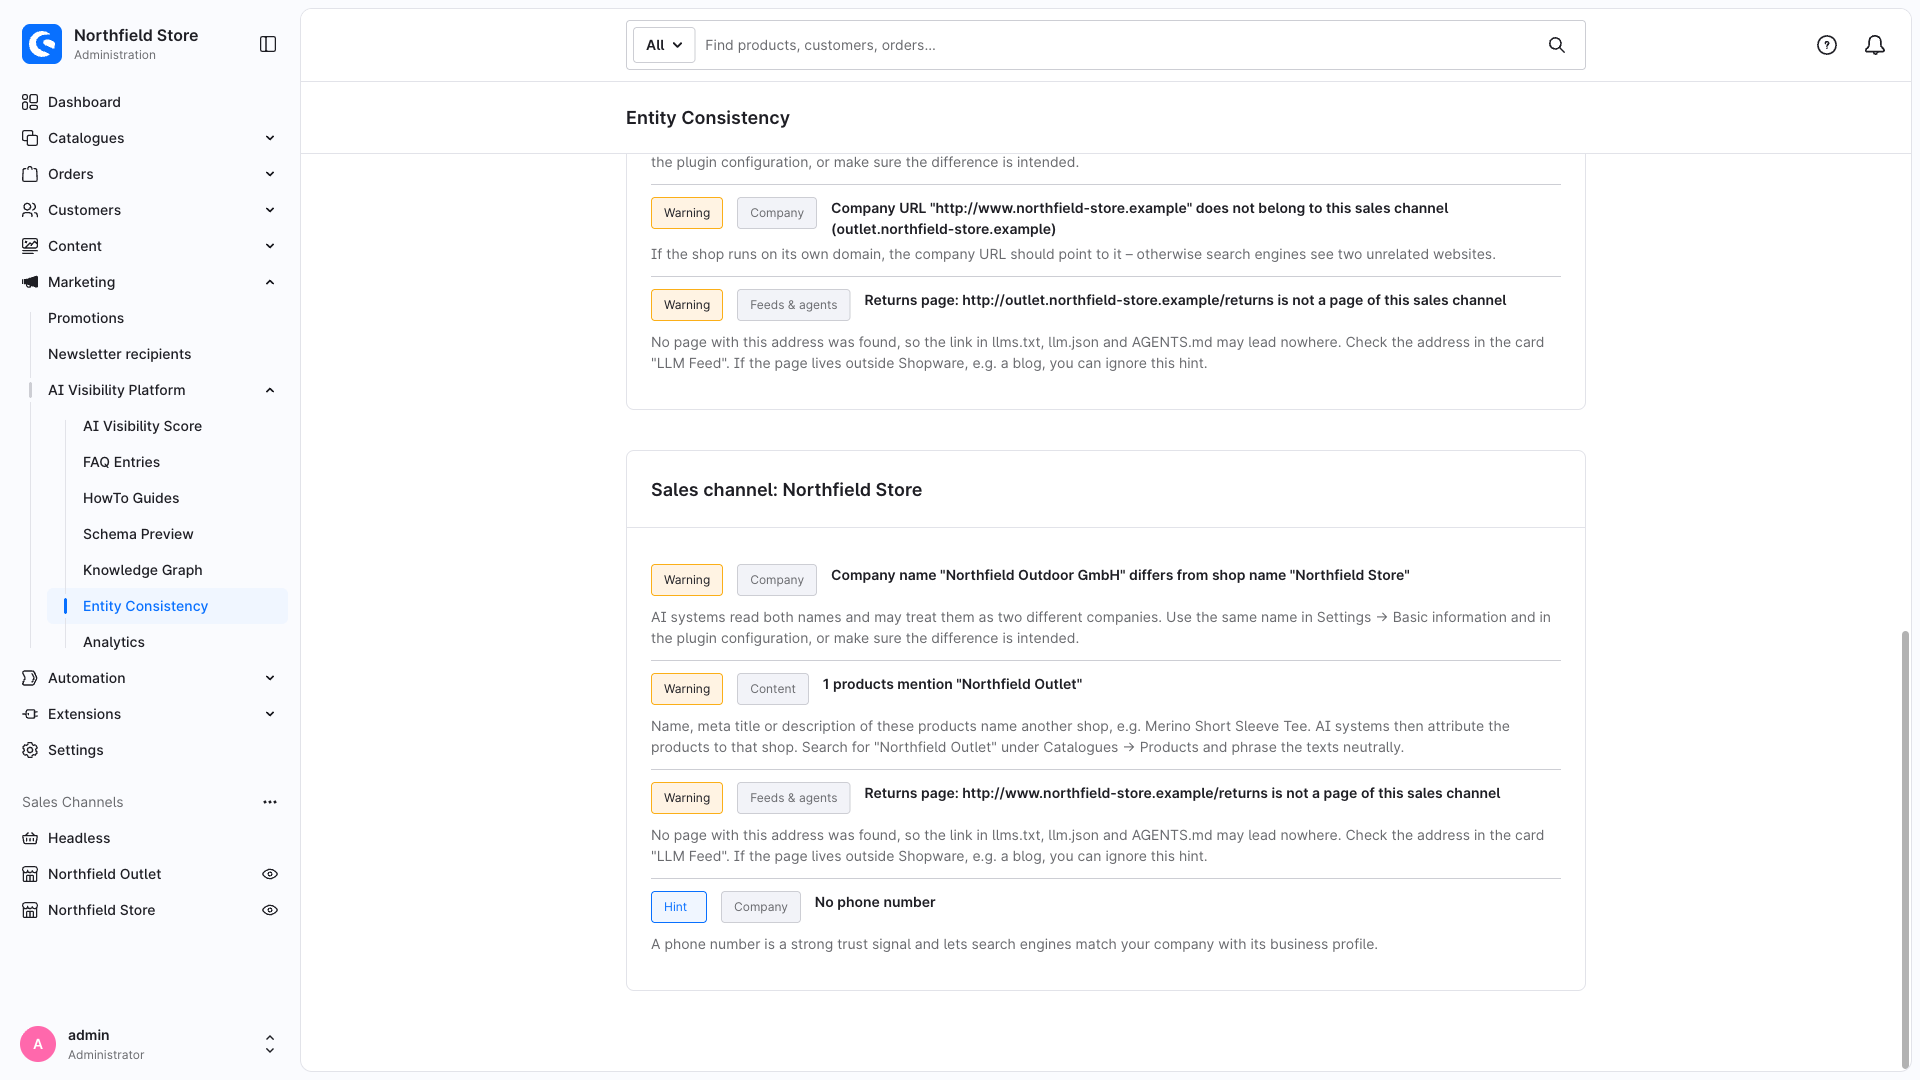Click the Automation icon in sidebar
The image size is (1920, 1080).
30,678
